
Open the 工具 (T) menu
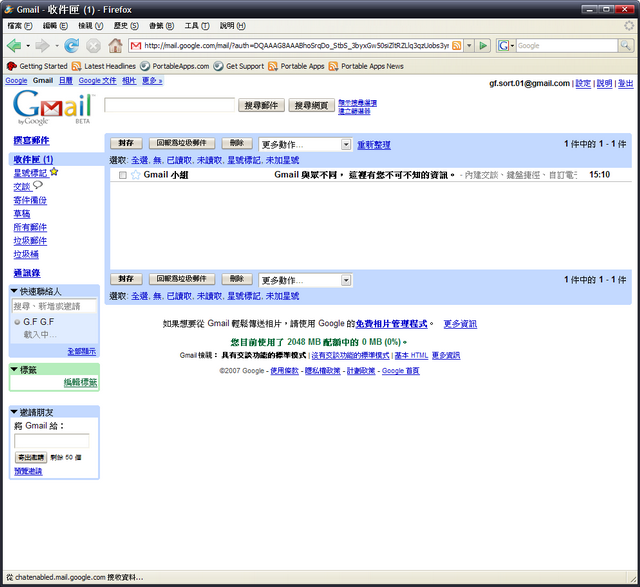197,26
